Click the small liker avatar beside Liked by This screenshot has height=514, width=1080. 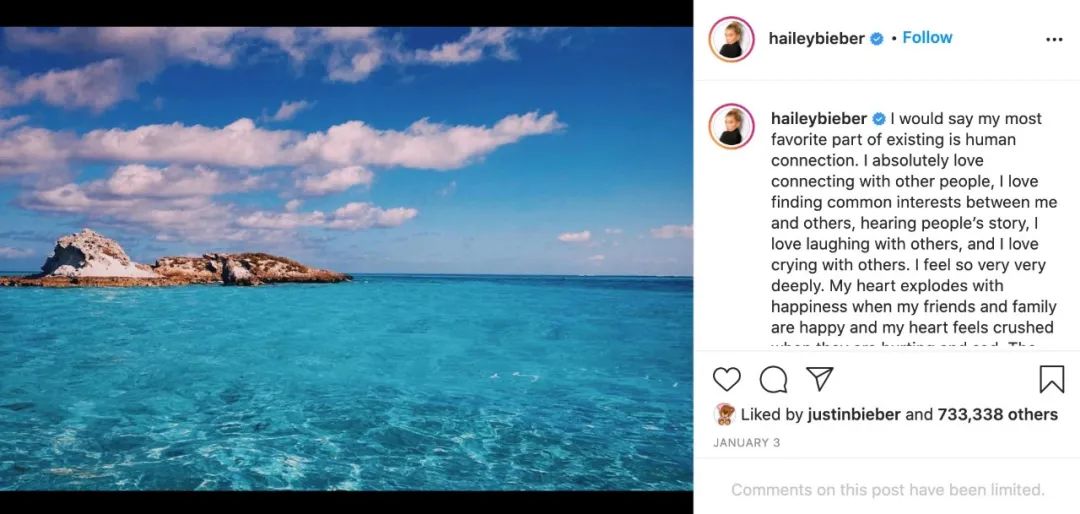coord(725,413)
